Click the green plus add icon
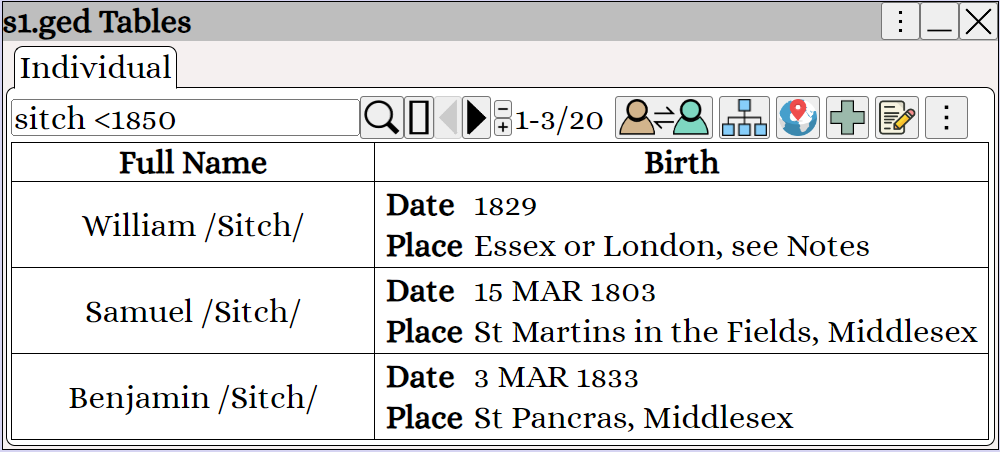The height and width of the screenshot is (452, 1000). (848, 118)
